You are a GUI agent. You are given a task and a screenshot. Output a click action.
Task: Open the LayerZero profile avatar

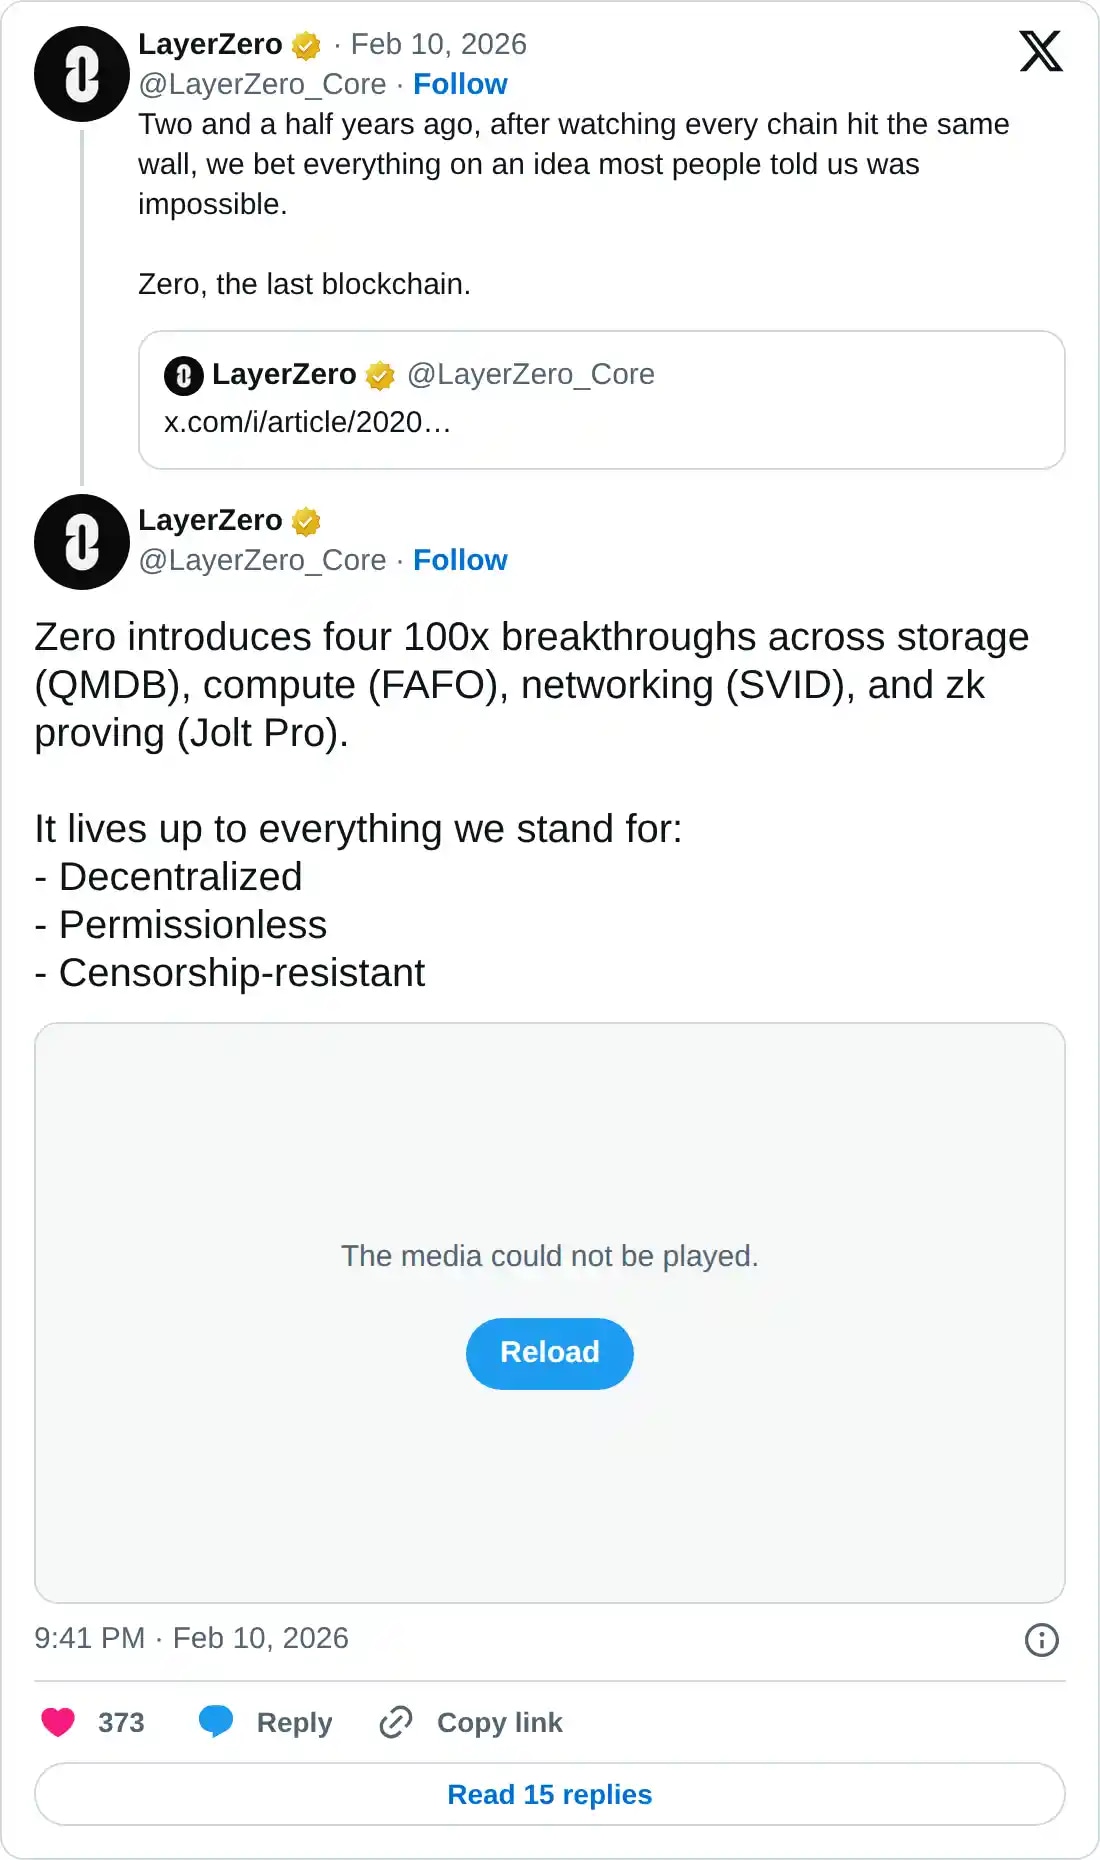pos(82,74)
